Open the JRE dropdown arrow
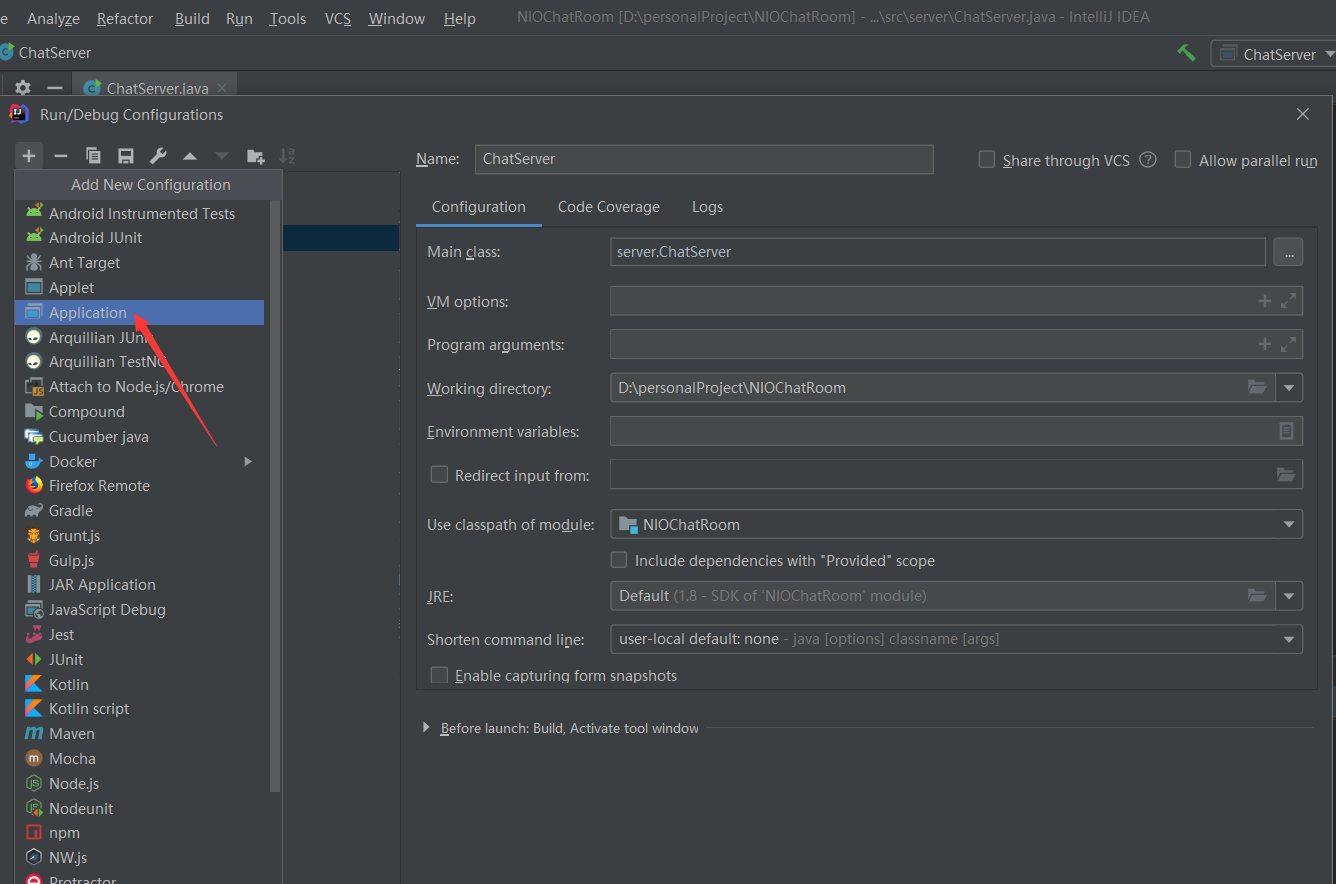The image size is (1336, 884). point(1289,596)
